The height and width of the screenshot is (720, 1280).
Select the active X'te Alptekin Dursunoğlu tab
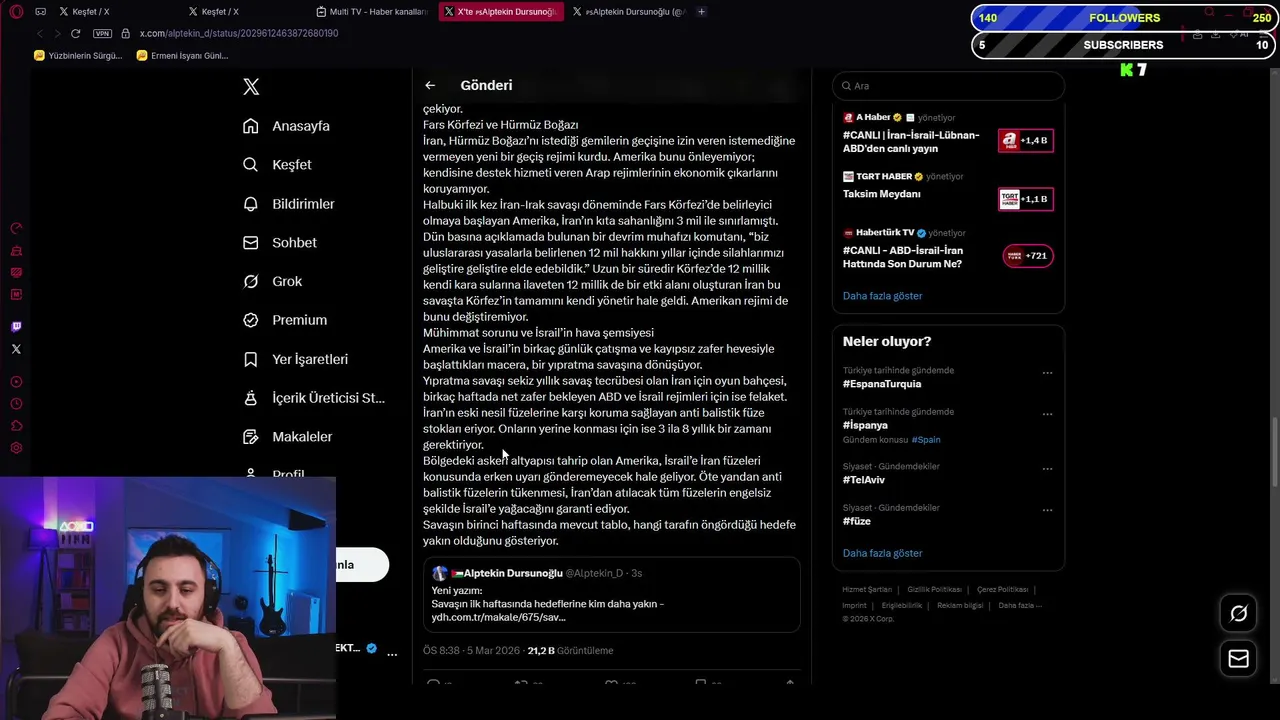(x=501, y=12)
